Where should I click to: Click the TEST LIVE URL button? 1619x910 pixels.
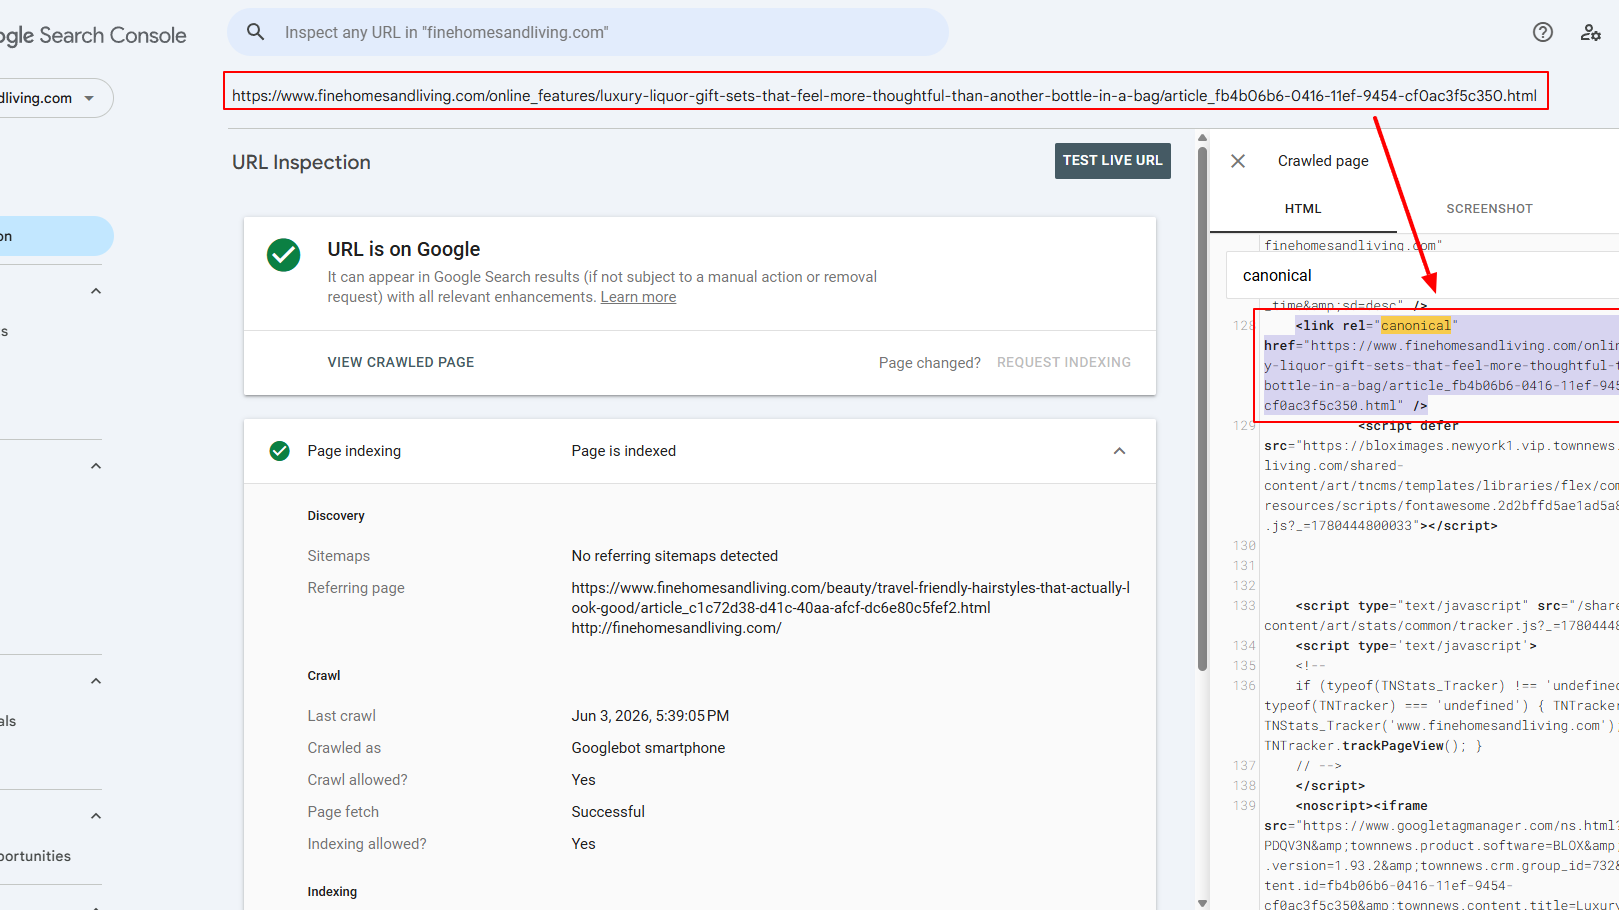point(1113,161)
